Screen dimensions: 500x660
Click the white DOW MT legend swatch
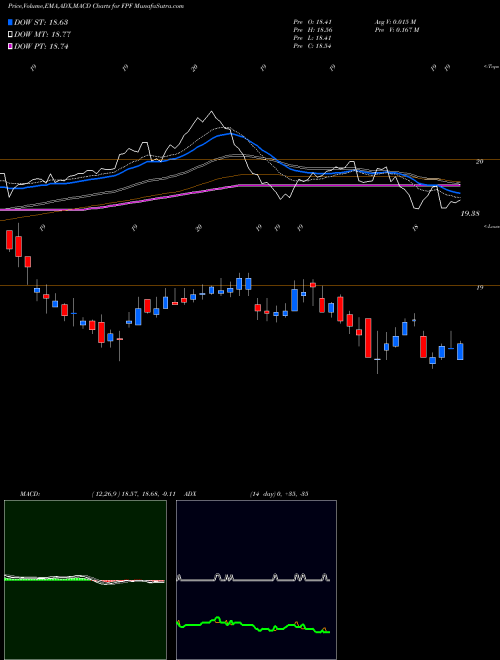(10, 35)
